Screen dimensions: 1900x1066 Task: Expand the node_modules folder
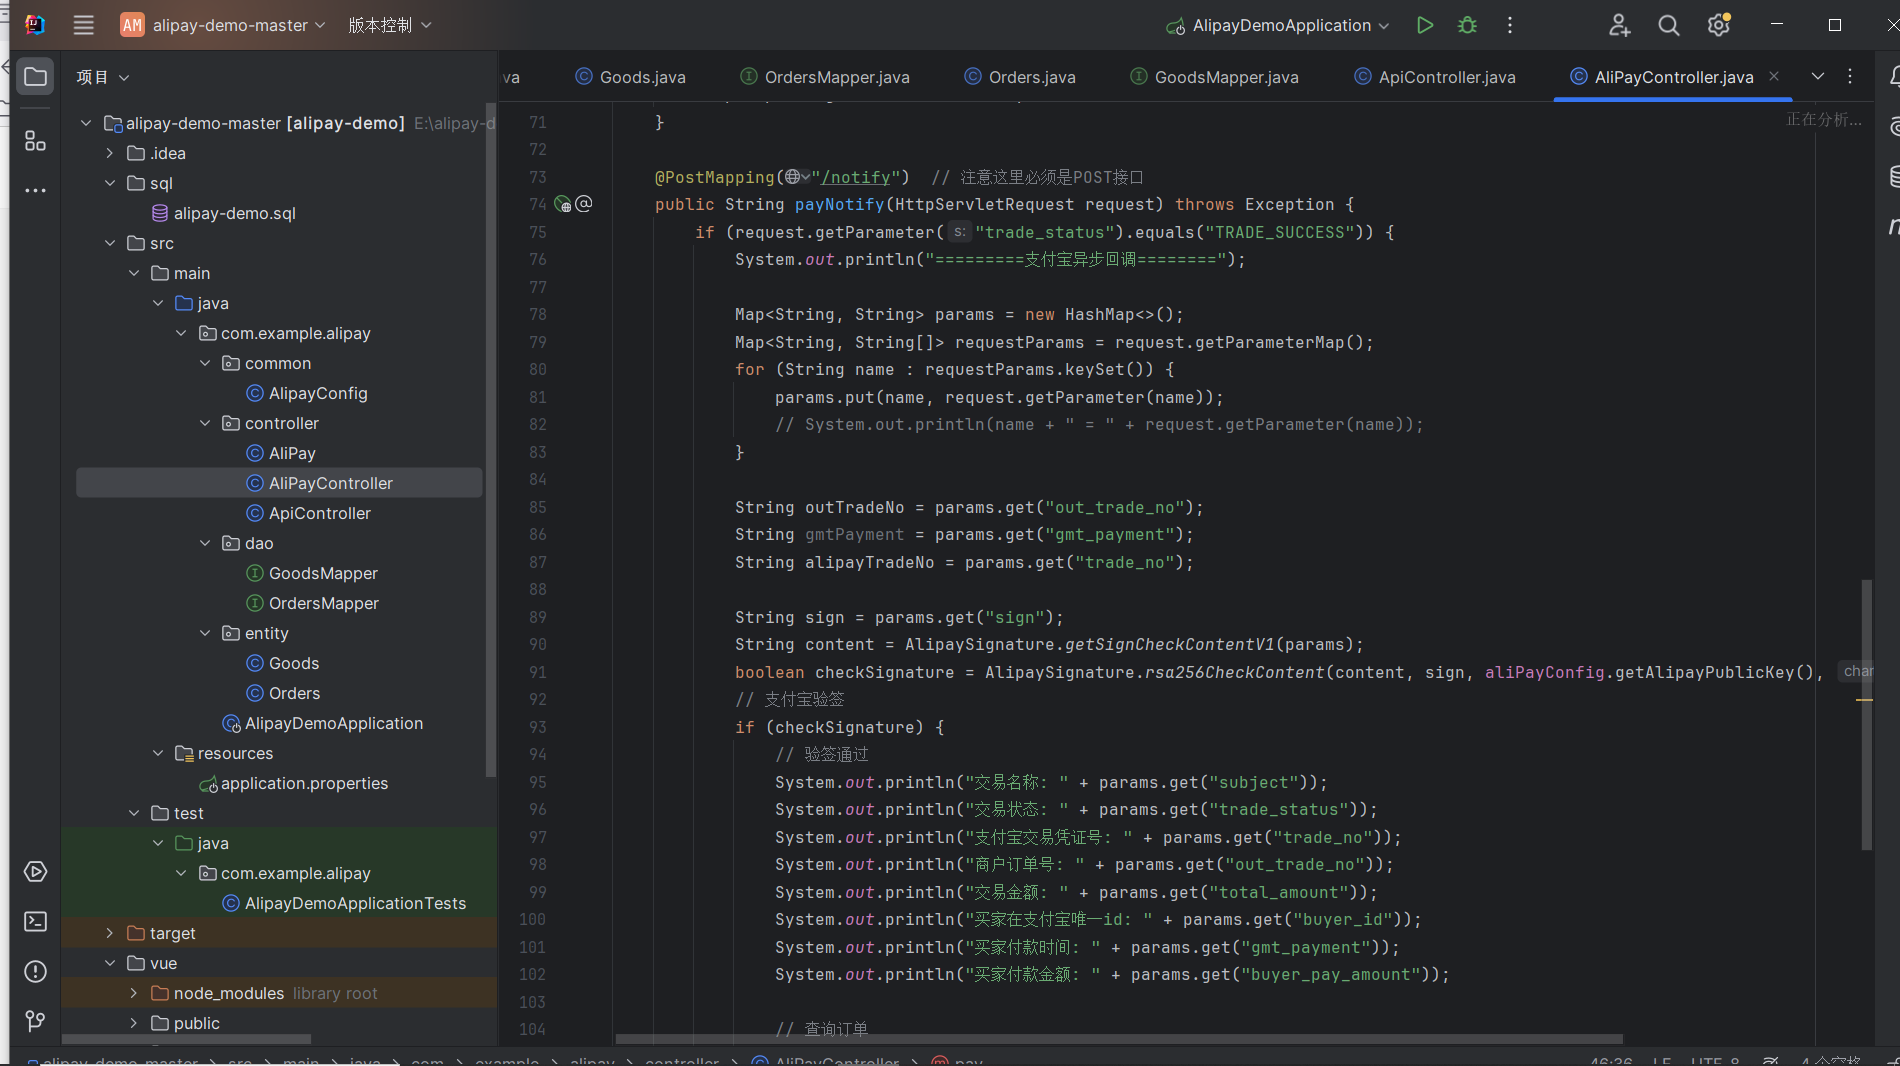tap(134, 993)
